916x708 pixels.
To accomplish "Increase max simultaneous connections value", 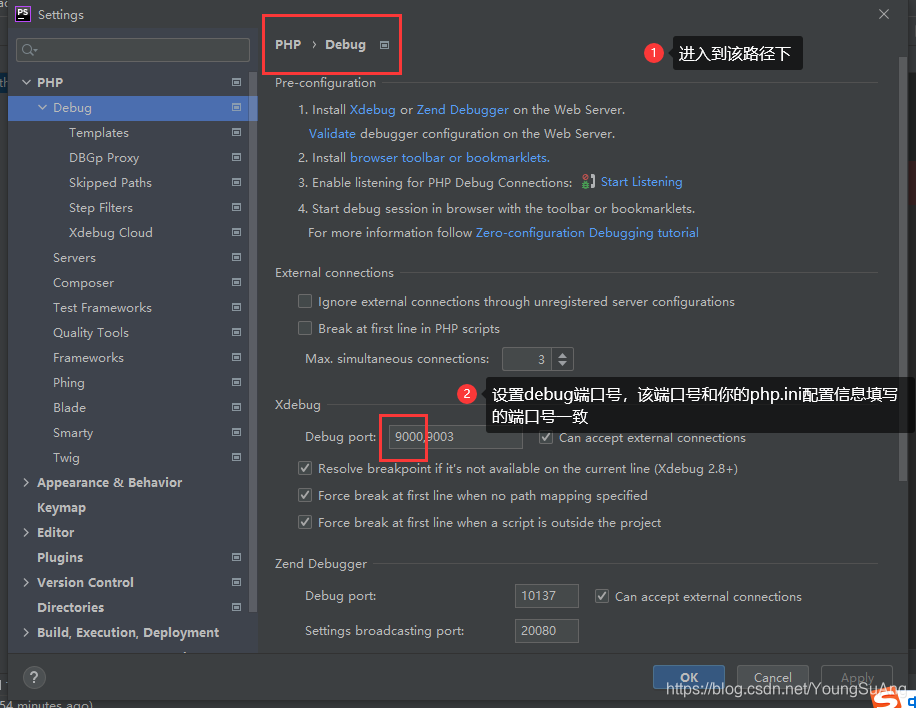I will 563,354.
